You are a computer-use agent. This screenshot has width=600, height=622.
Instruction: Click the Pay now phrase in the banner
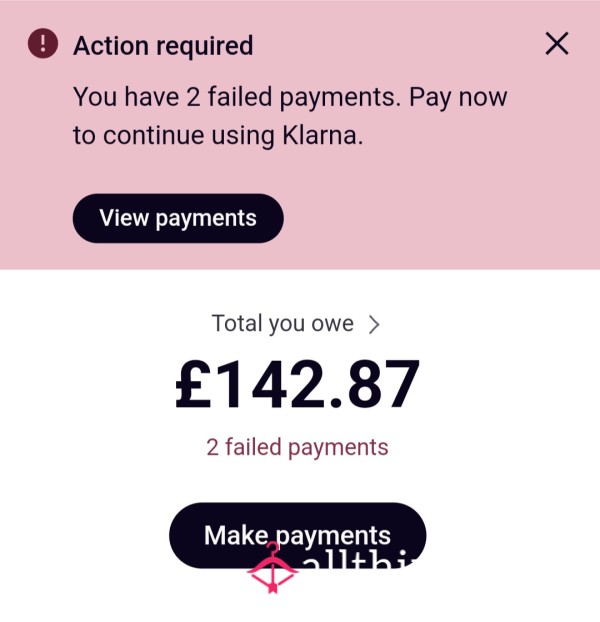coord(458,98)
